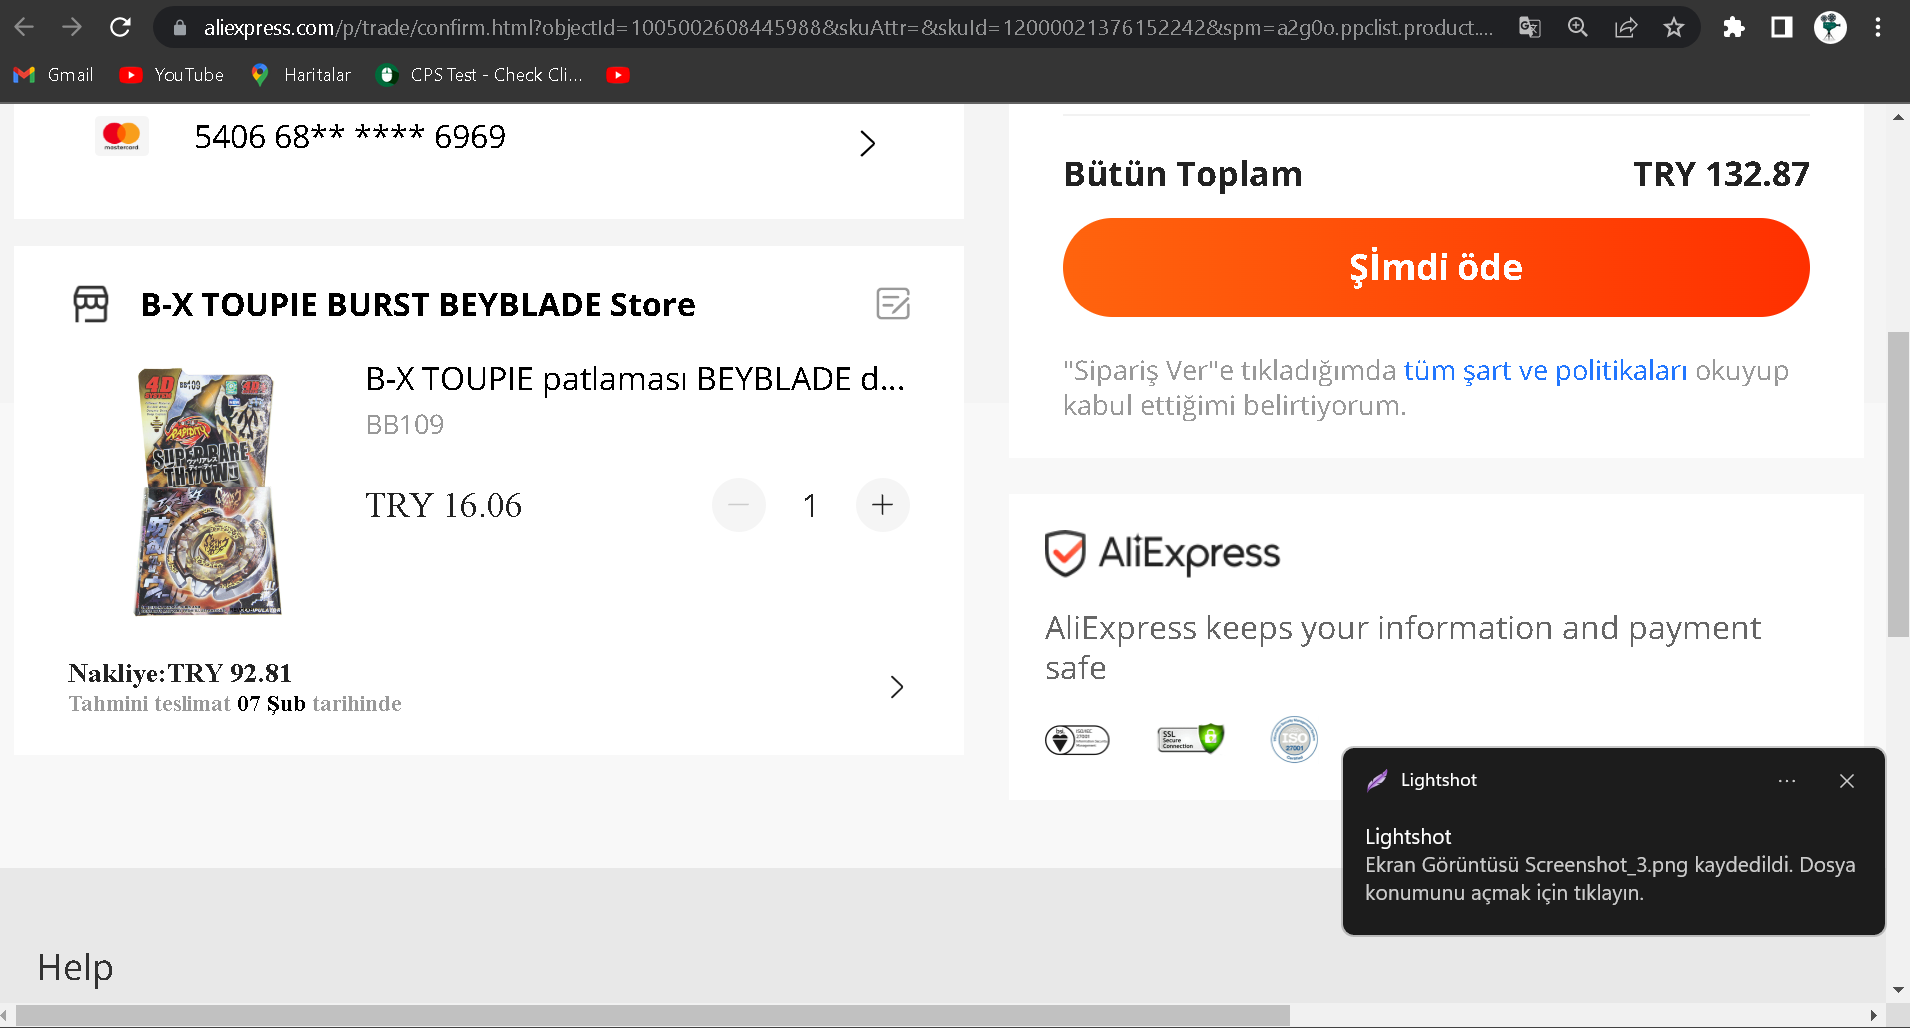
Task: Click the Bütün Toplam label
Action: coord(1183,174)
